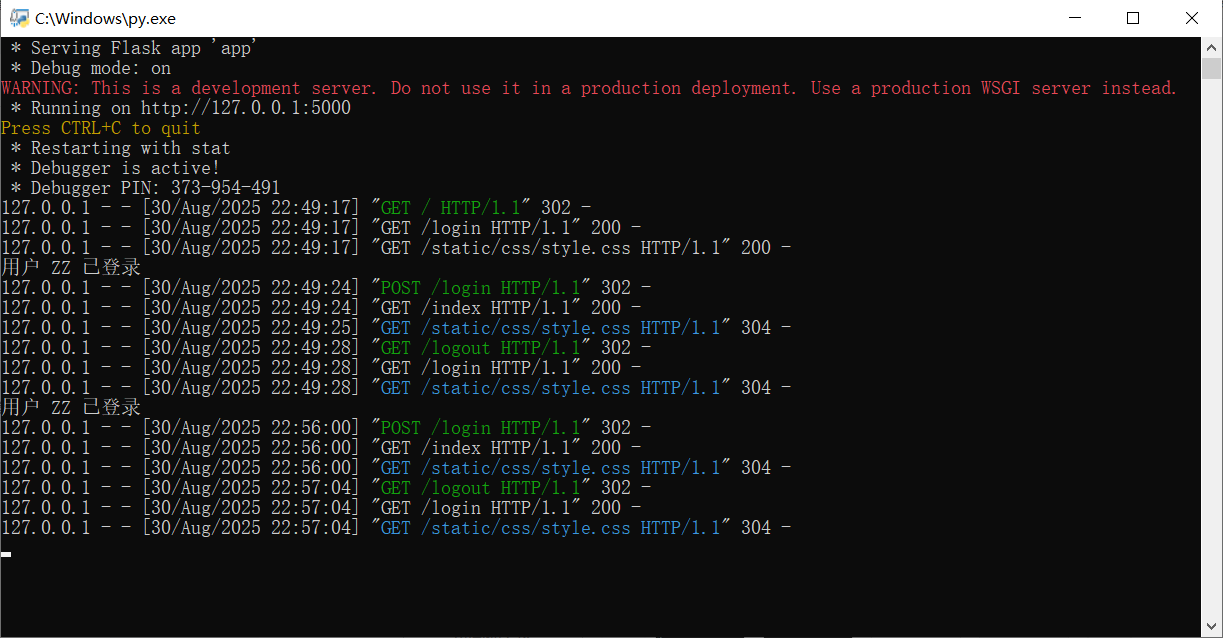Image resolution: width=1223 pixels, height=638 pixels.
Task: Click the 22:49:28 GET /logout log line
Action: 326,348
